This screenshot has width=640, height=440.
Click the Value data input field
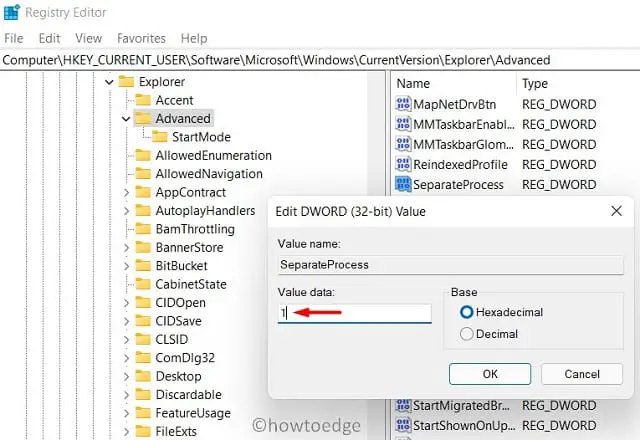click(x=354, y=313)
